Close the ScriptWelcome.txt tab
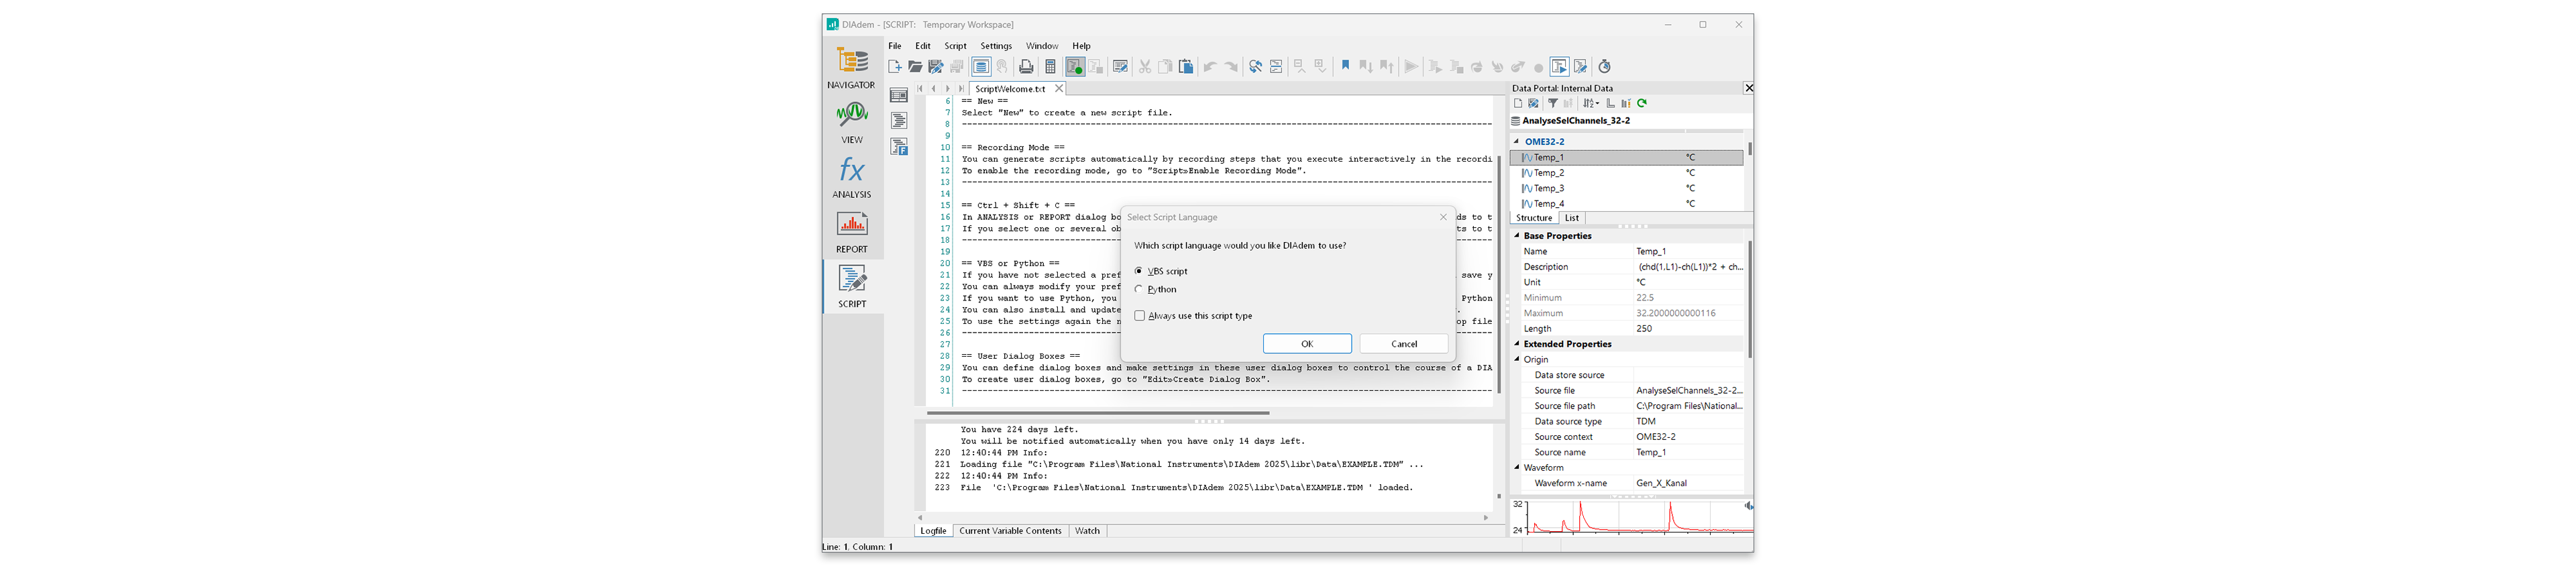This screenshot has width=2576, height=566. [1059, 88]
